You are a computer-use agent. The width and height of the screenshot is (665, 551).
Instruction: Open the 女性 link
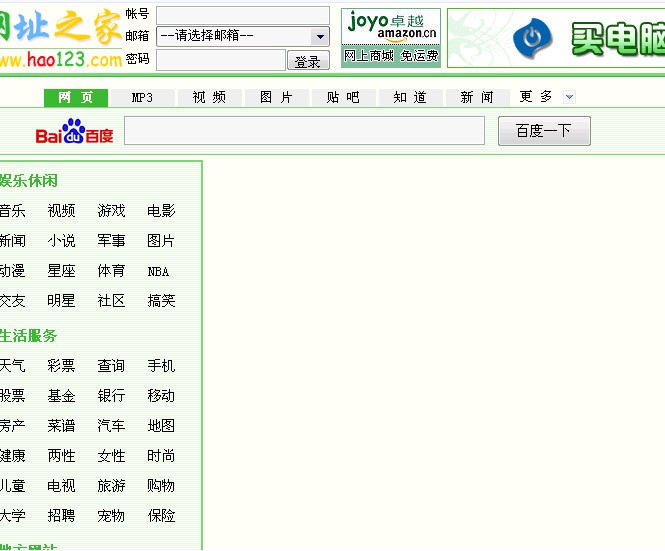[x=111, y=456]
